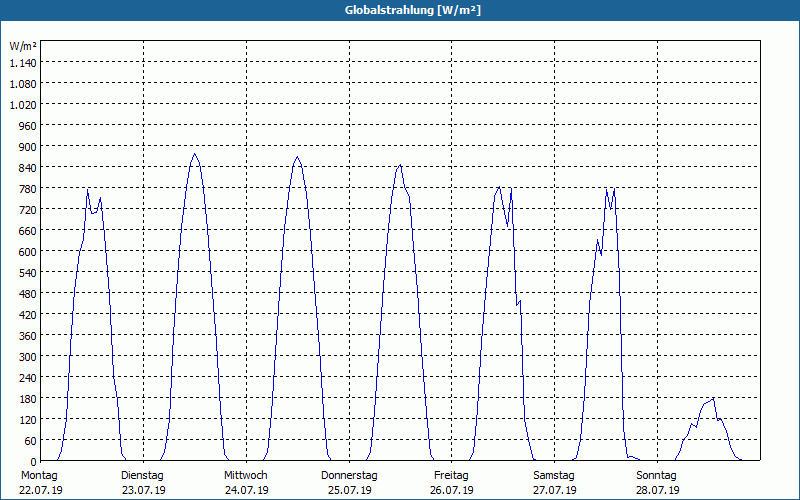Click the 1.140 y-axis value

tap(23, 63)
